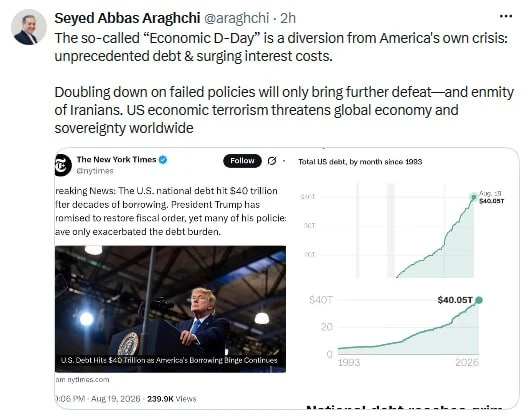Click the Aug 19, 2026 post date
Viewport: 532px width, 419px height.
(115, 399)
